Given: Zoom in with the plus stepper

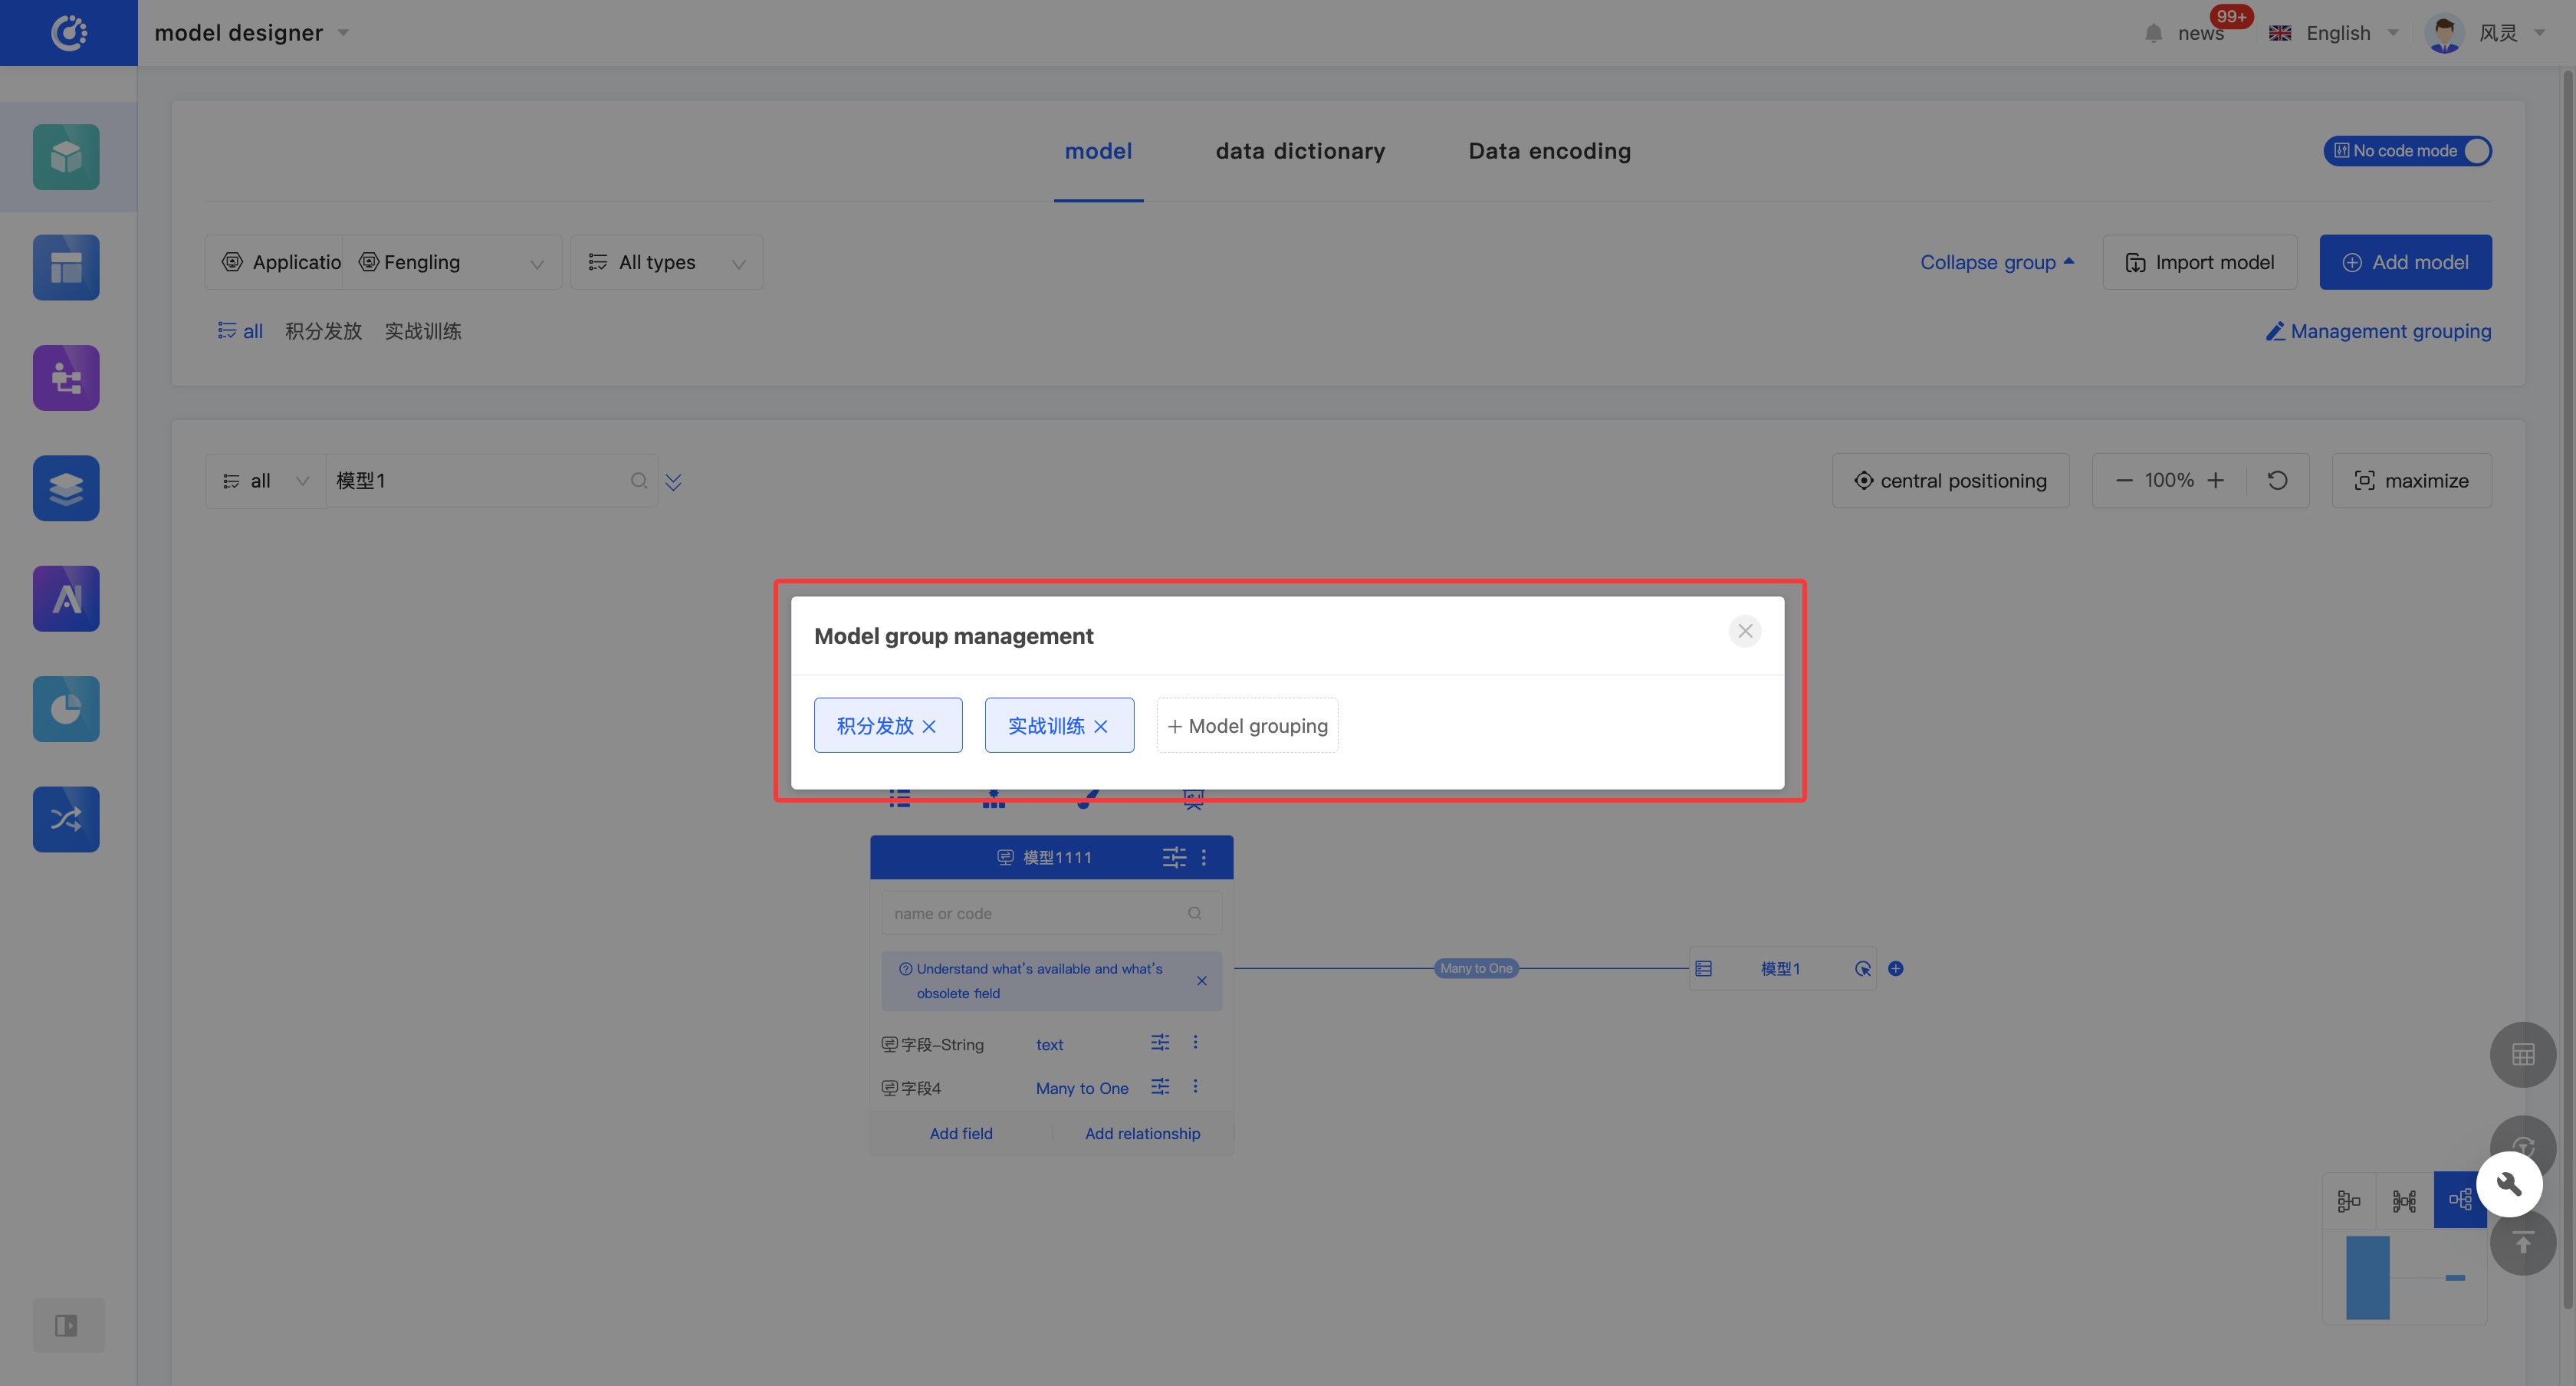Looking at the screenshot, I should click(2216, 481).
